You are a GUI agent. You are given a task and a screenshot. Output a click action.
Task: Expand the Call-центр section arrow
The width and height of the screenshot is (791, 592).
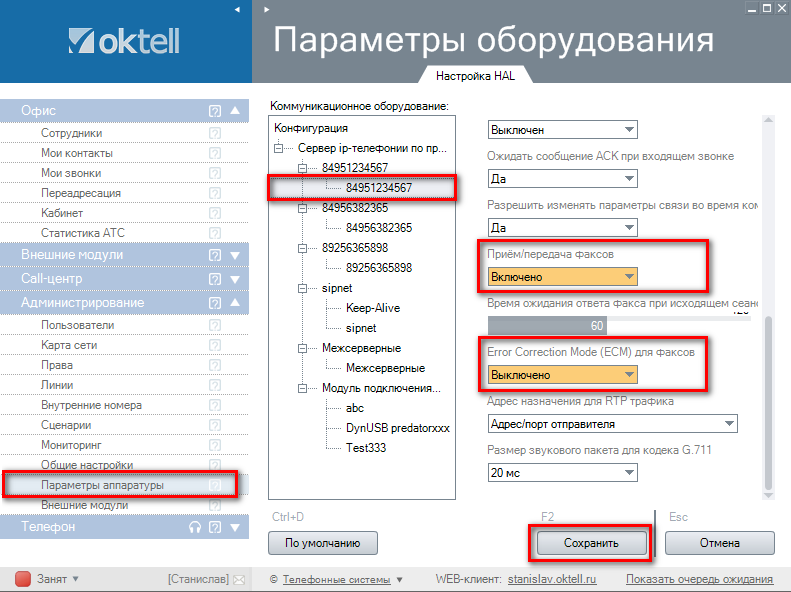235,279
